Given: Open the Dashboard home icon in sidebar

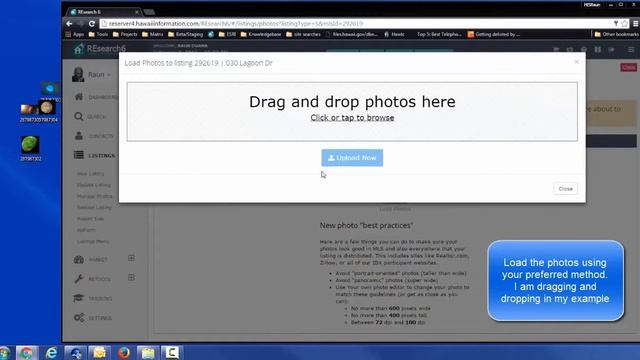Looking at the screenshot, I should coord(79,97).
